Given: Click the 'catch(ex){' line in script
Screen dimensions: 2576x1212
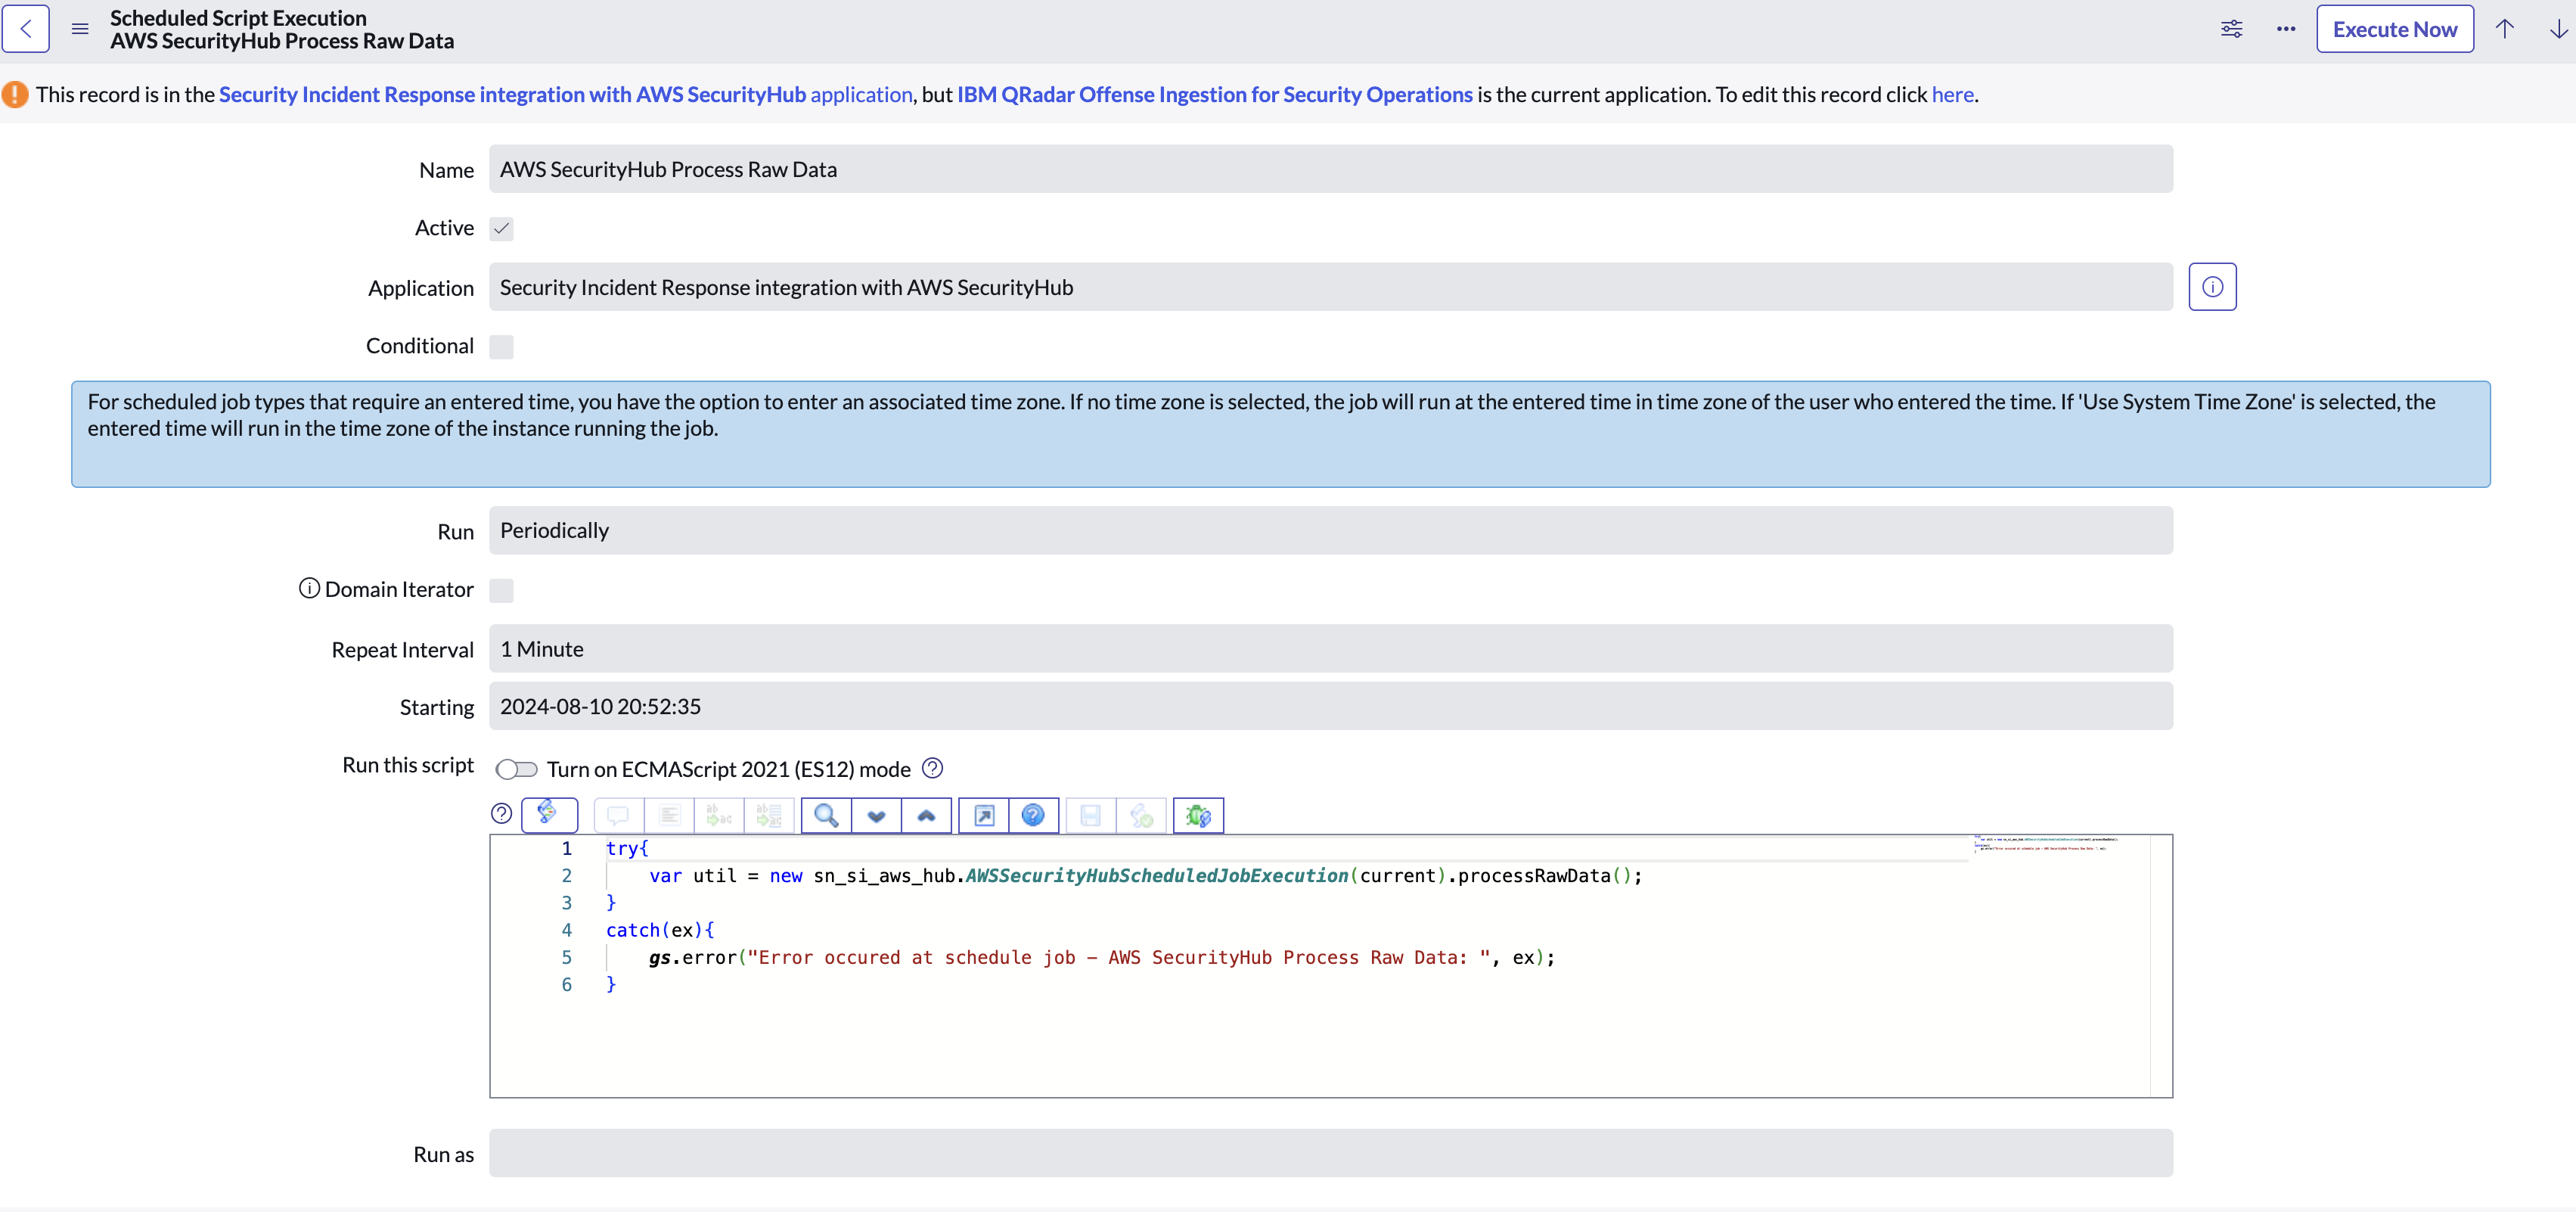Looking at the screenshot, I should [x=660, y=930].
